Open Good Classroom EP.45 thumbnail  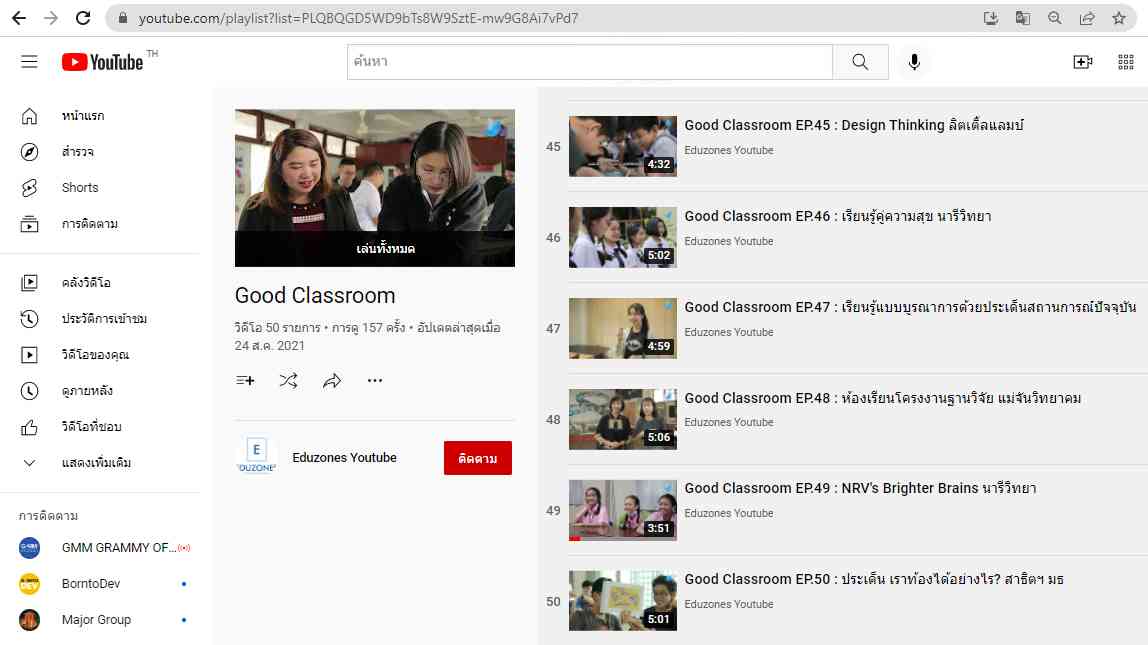coord(622,146)
